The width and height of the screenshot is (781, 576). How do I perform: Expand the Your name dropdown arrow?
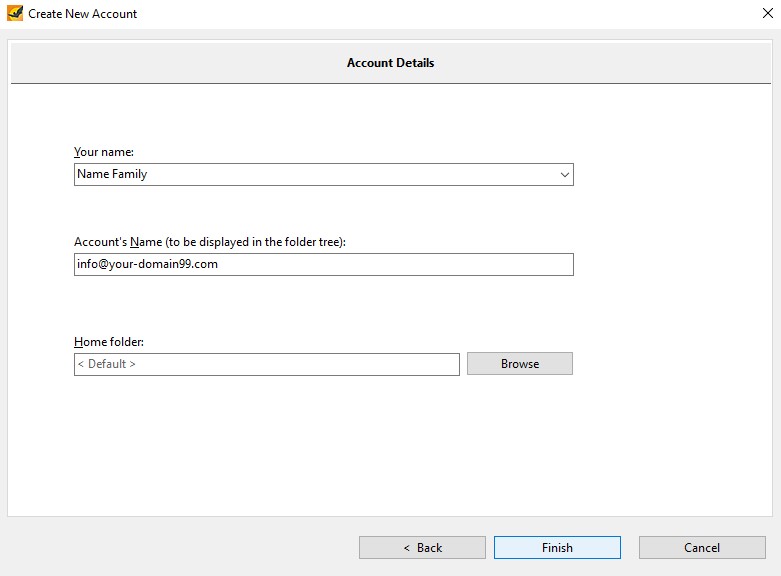point(564,174)
